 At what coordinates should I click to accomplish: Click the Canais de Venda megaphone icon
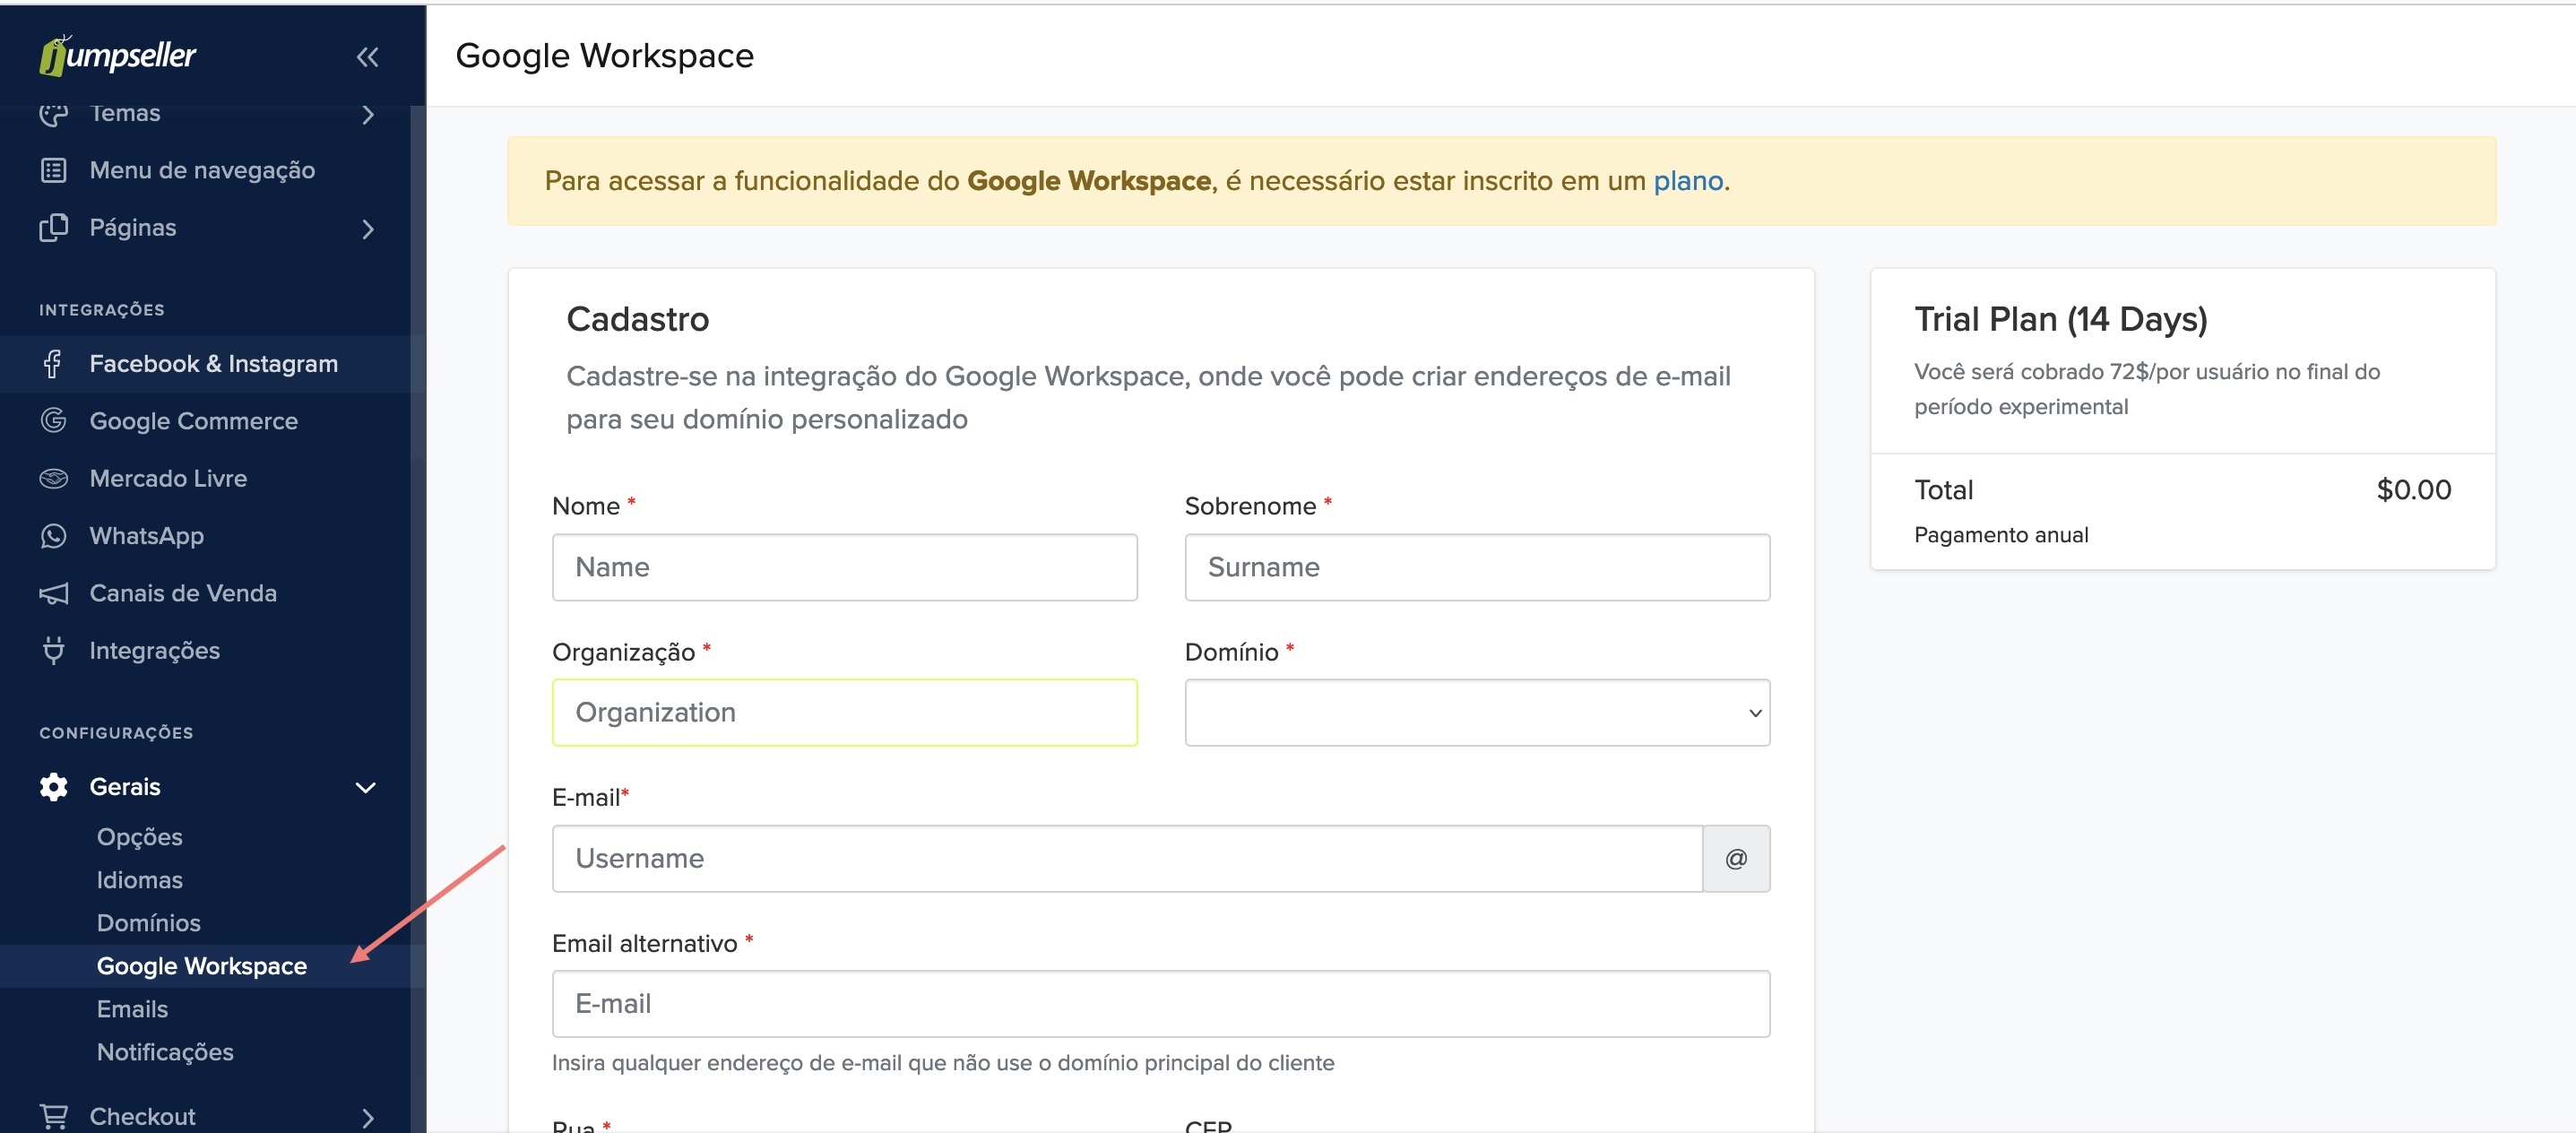click(x=53, y=593)
